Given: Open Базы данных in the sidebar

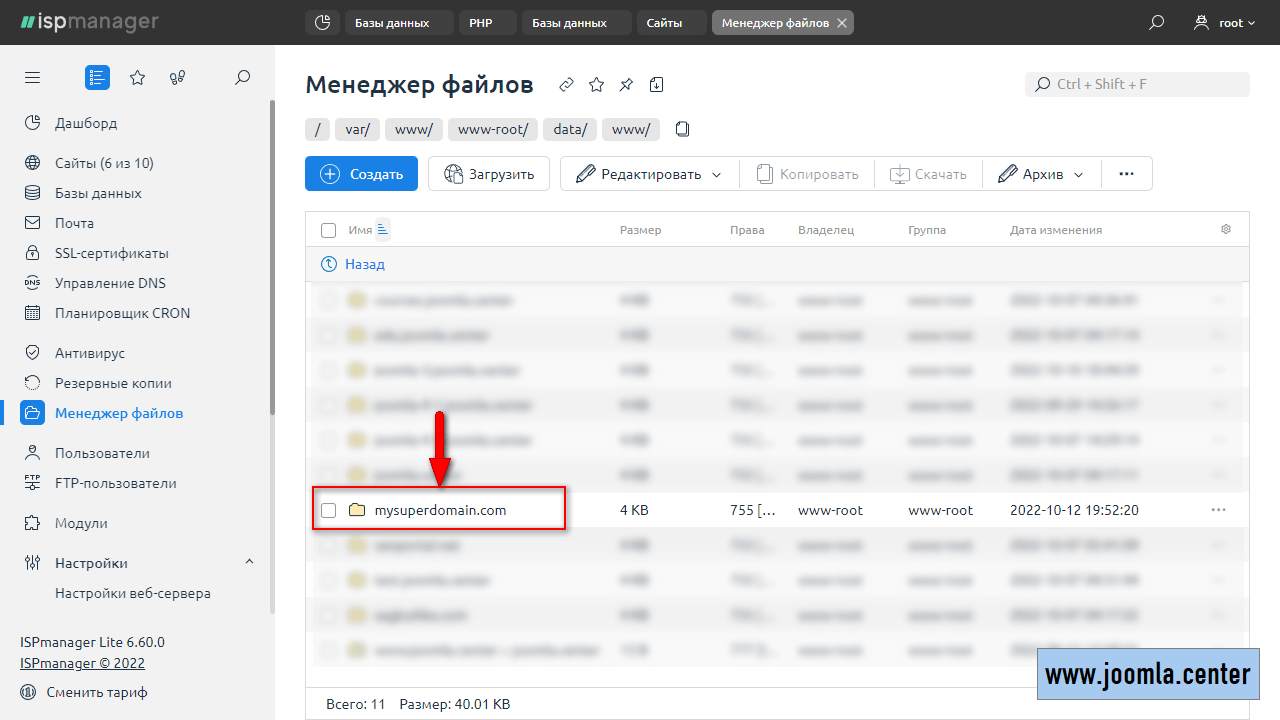Looking at the screenshot, I should tap(98, 193).
